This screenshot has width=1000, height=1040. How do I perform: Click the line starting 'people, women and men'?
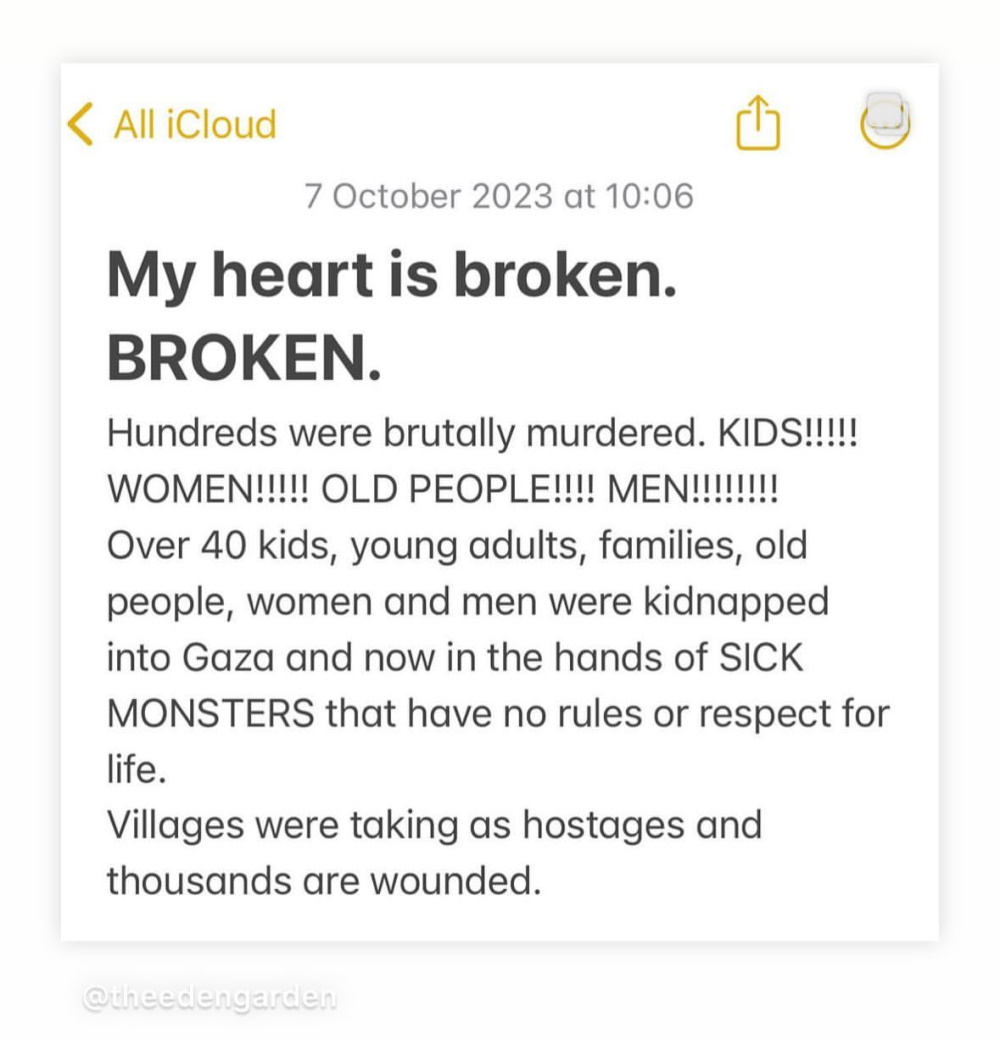point(468,602)
